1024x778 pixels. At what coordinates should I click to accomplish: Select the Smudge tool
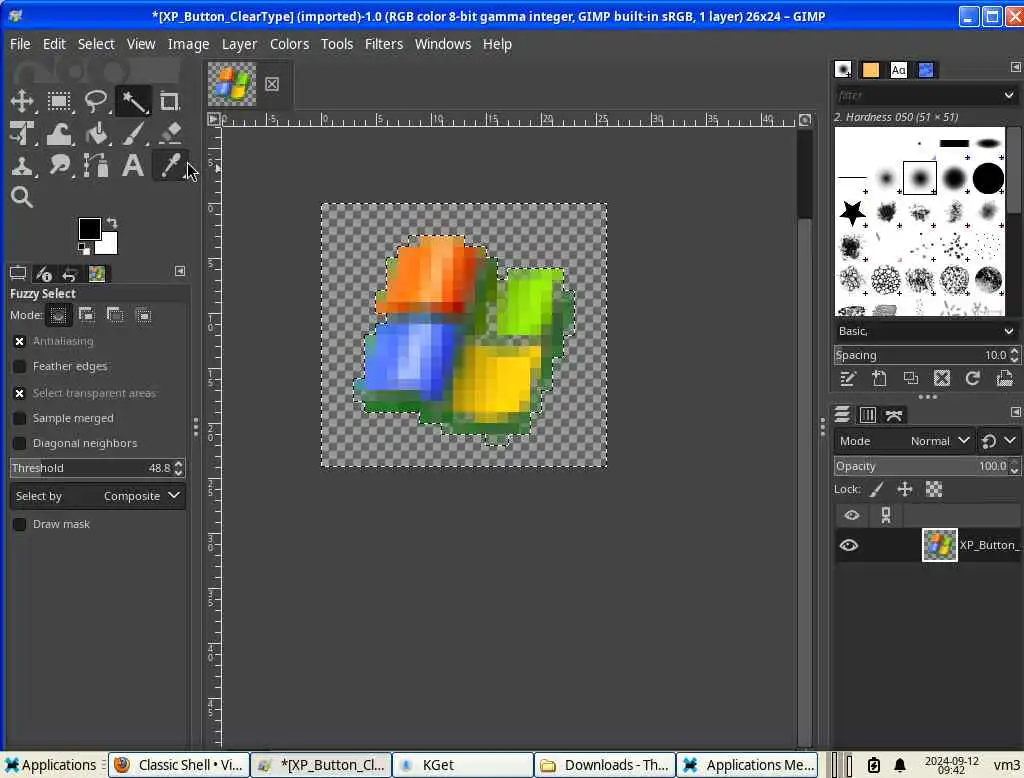pos(59,165)
